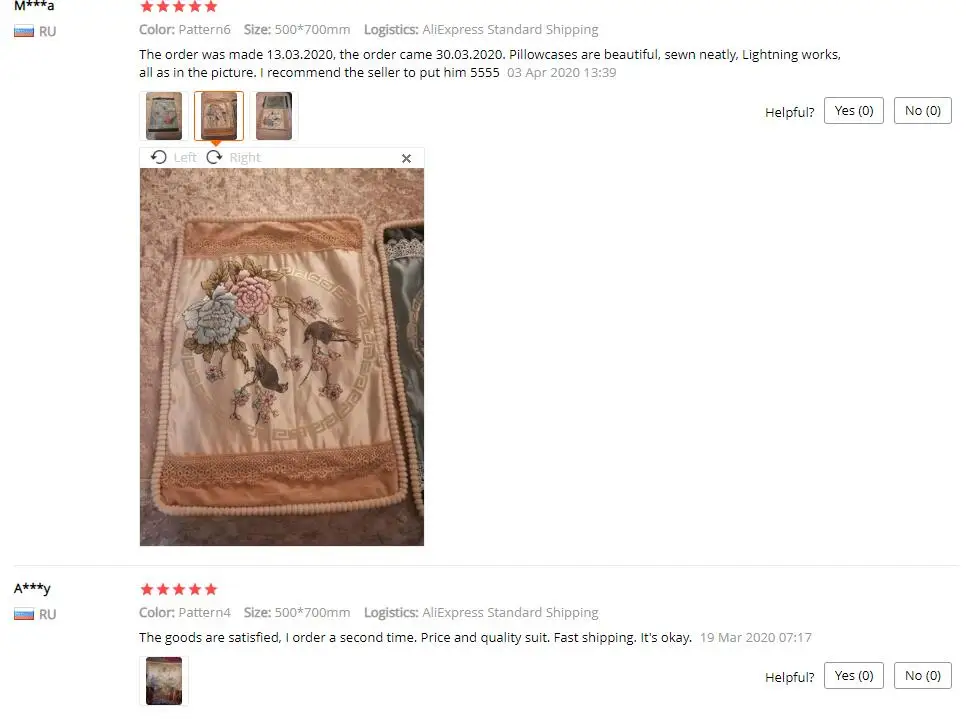Click reviewer name M***a
Screen dimensions: 966x719
(34, 6)
